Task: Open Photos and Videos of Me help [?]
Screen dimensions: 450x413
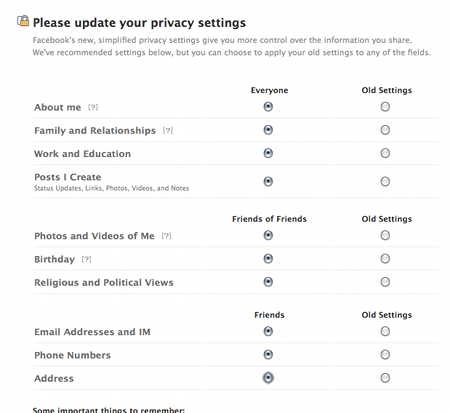Action: point(166,236)
